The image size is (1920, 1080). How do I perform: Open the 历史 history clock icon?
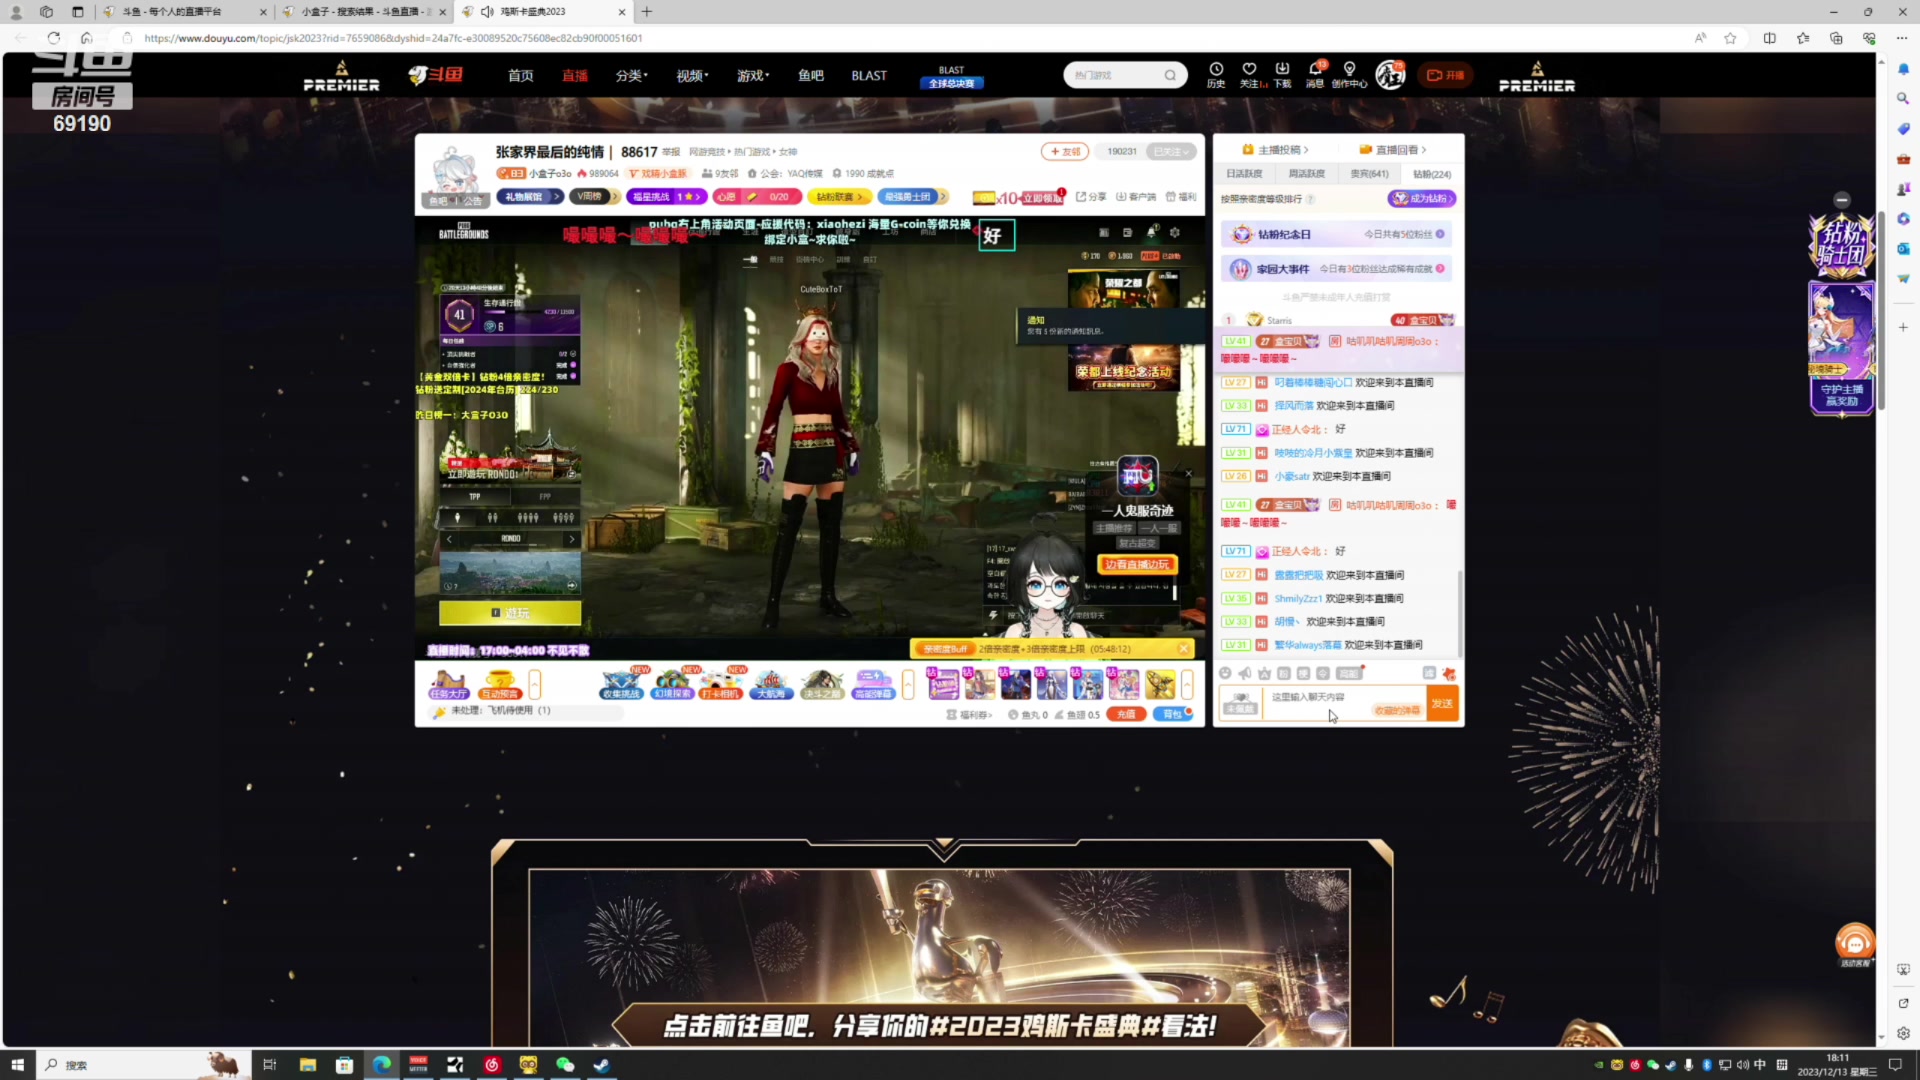pos(1216,74)
